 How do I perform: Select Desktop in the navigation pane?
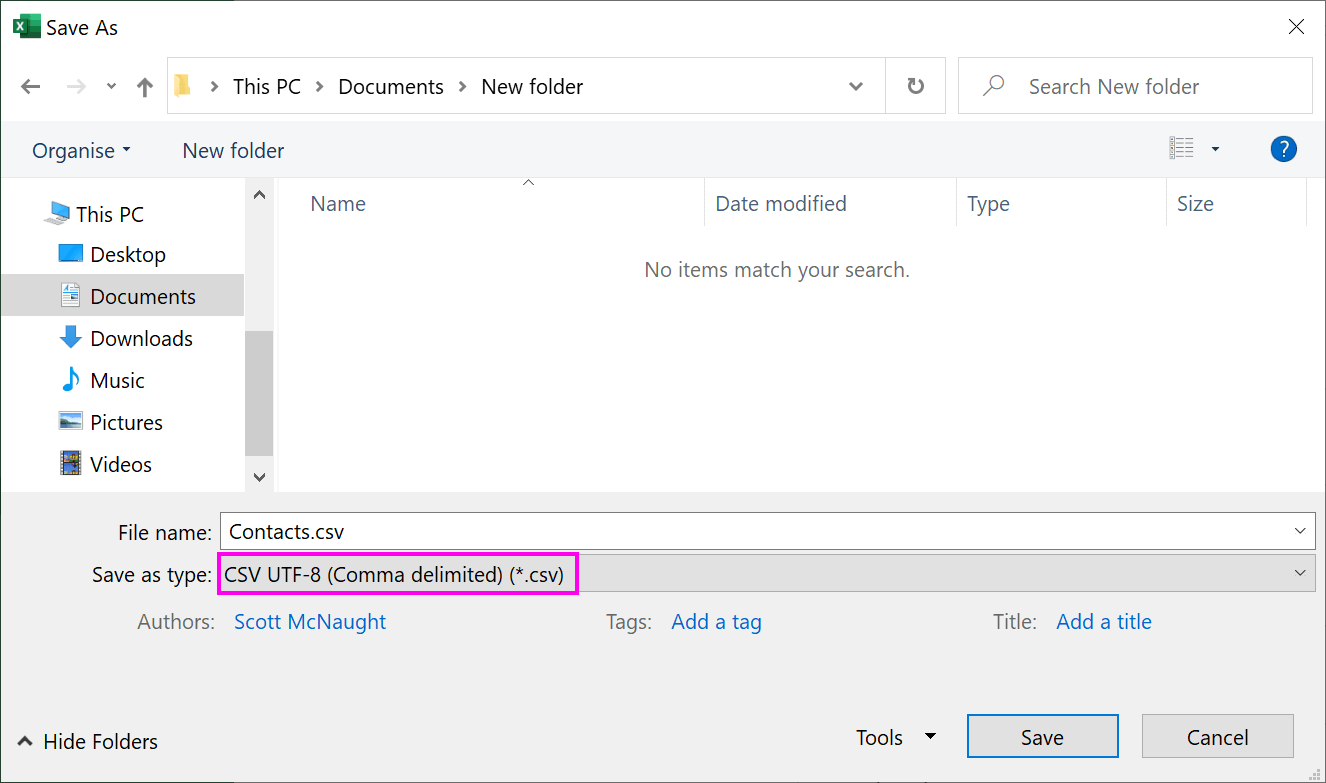(127, 255)
